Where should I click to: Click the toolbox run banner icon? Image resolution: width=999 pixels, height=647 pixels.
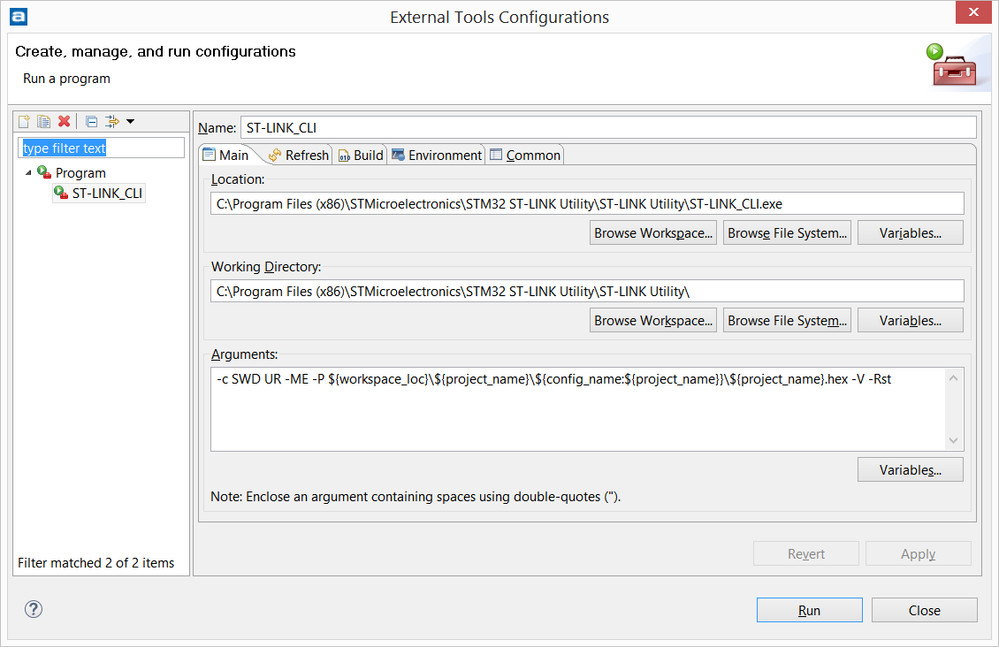951,65
